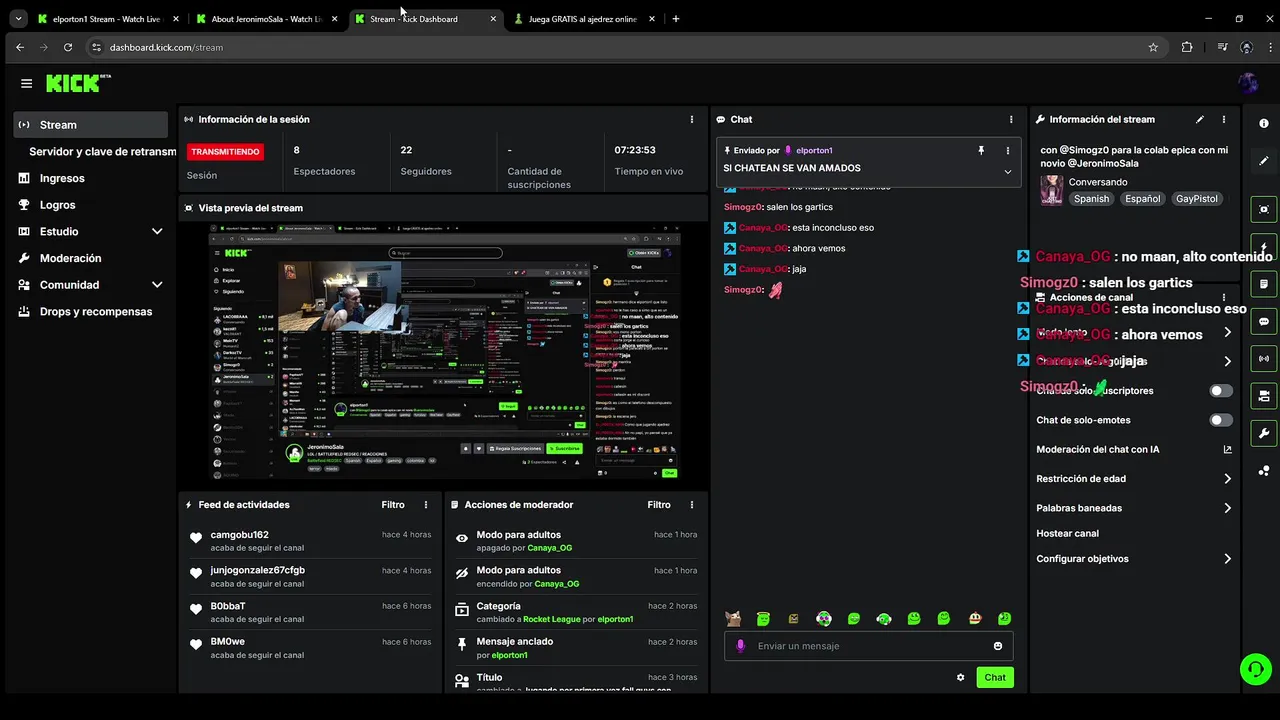This screenshot has width=1280, height=720.
Task: Click the Spanish tag
Action: (1091, 199)
